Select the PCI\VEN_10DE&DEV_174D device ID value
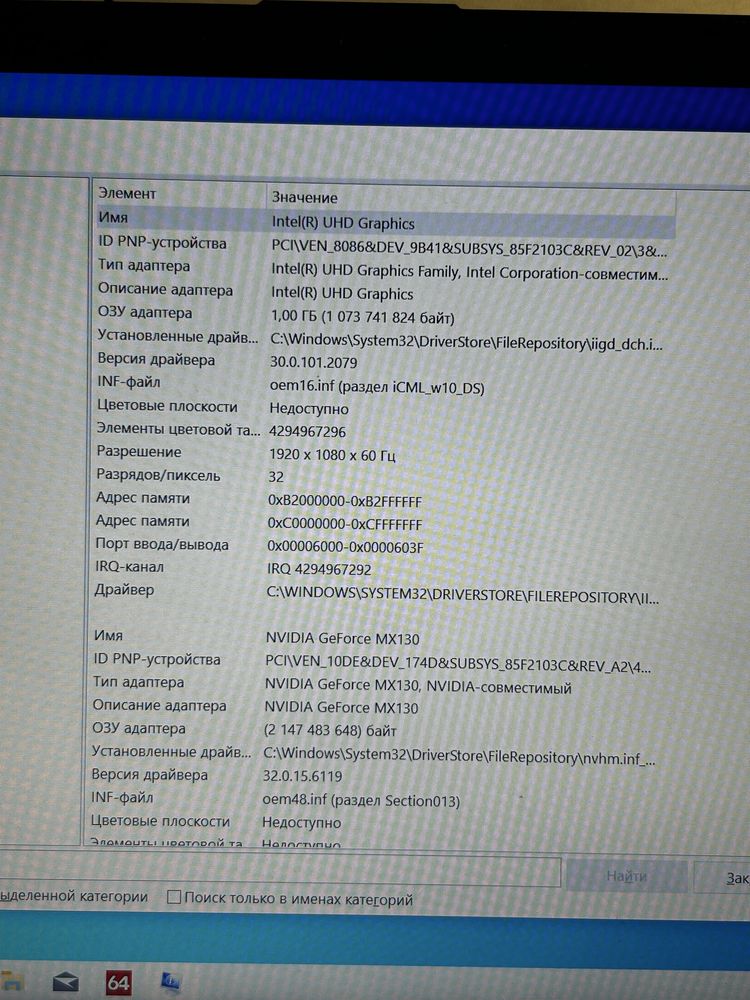750x1000 pixels. point(458,666)
